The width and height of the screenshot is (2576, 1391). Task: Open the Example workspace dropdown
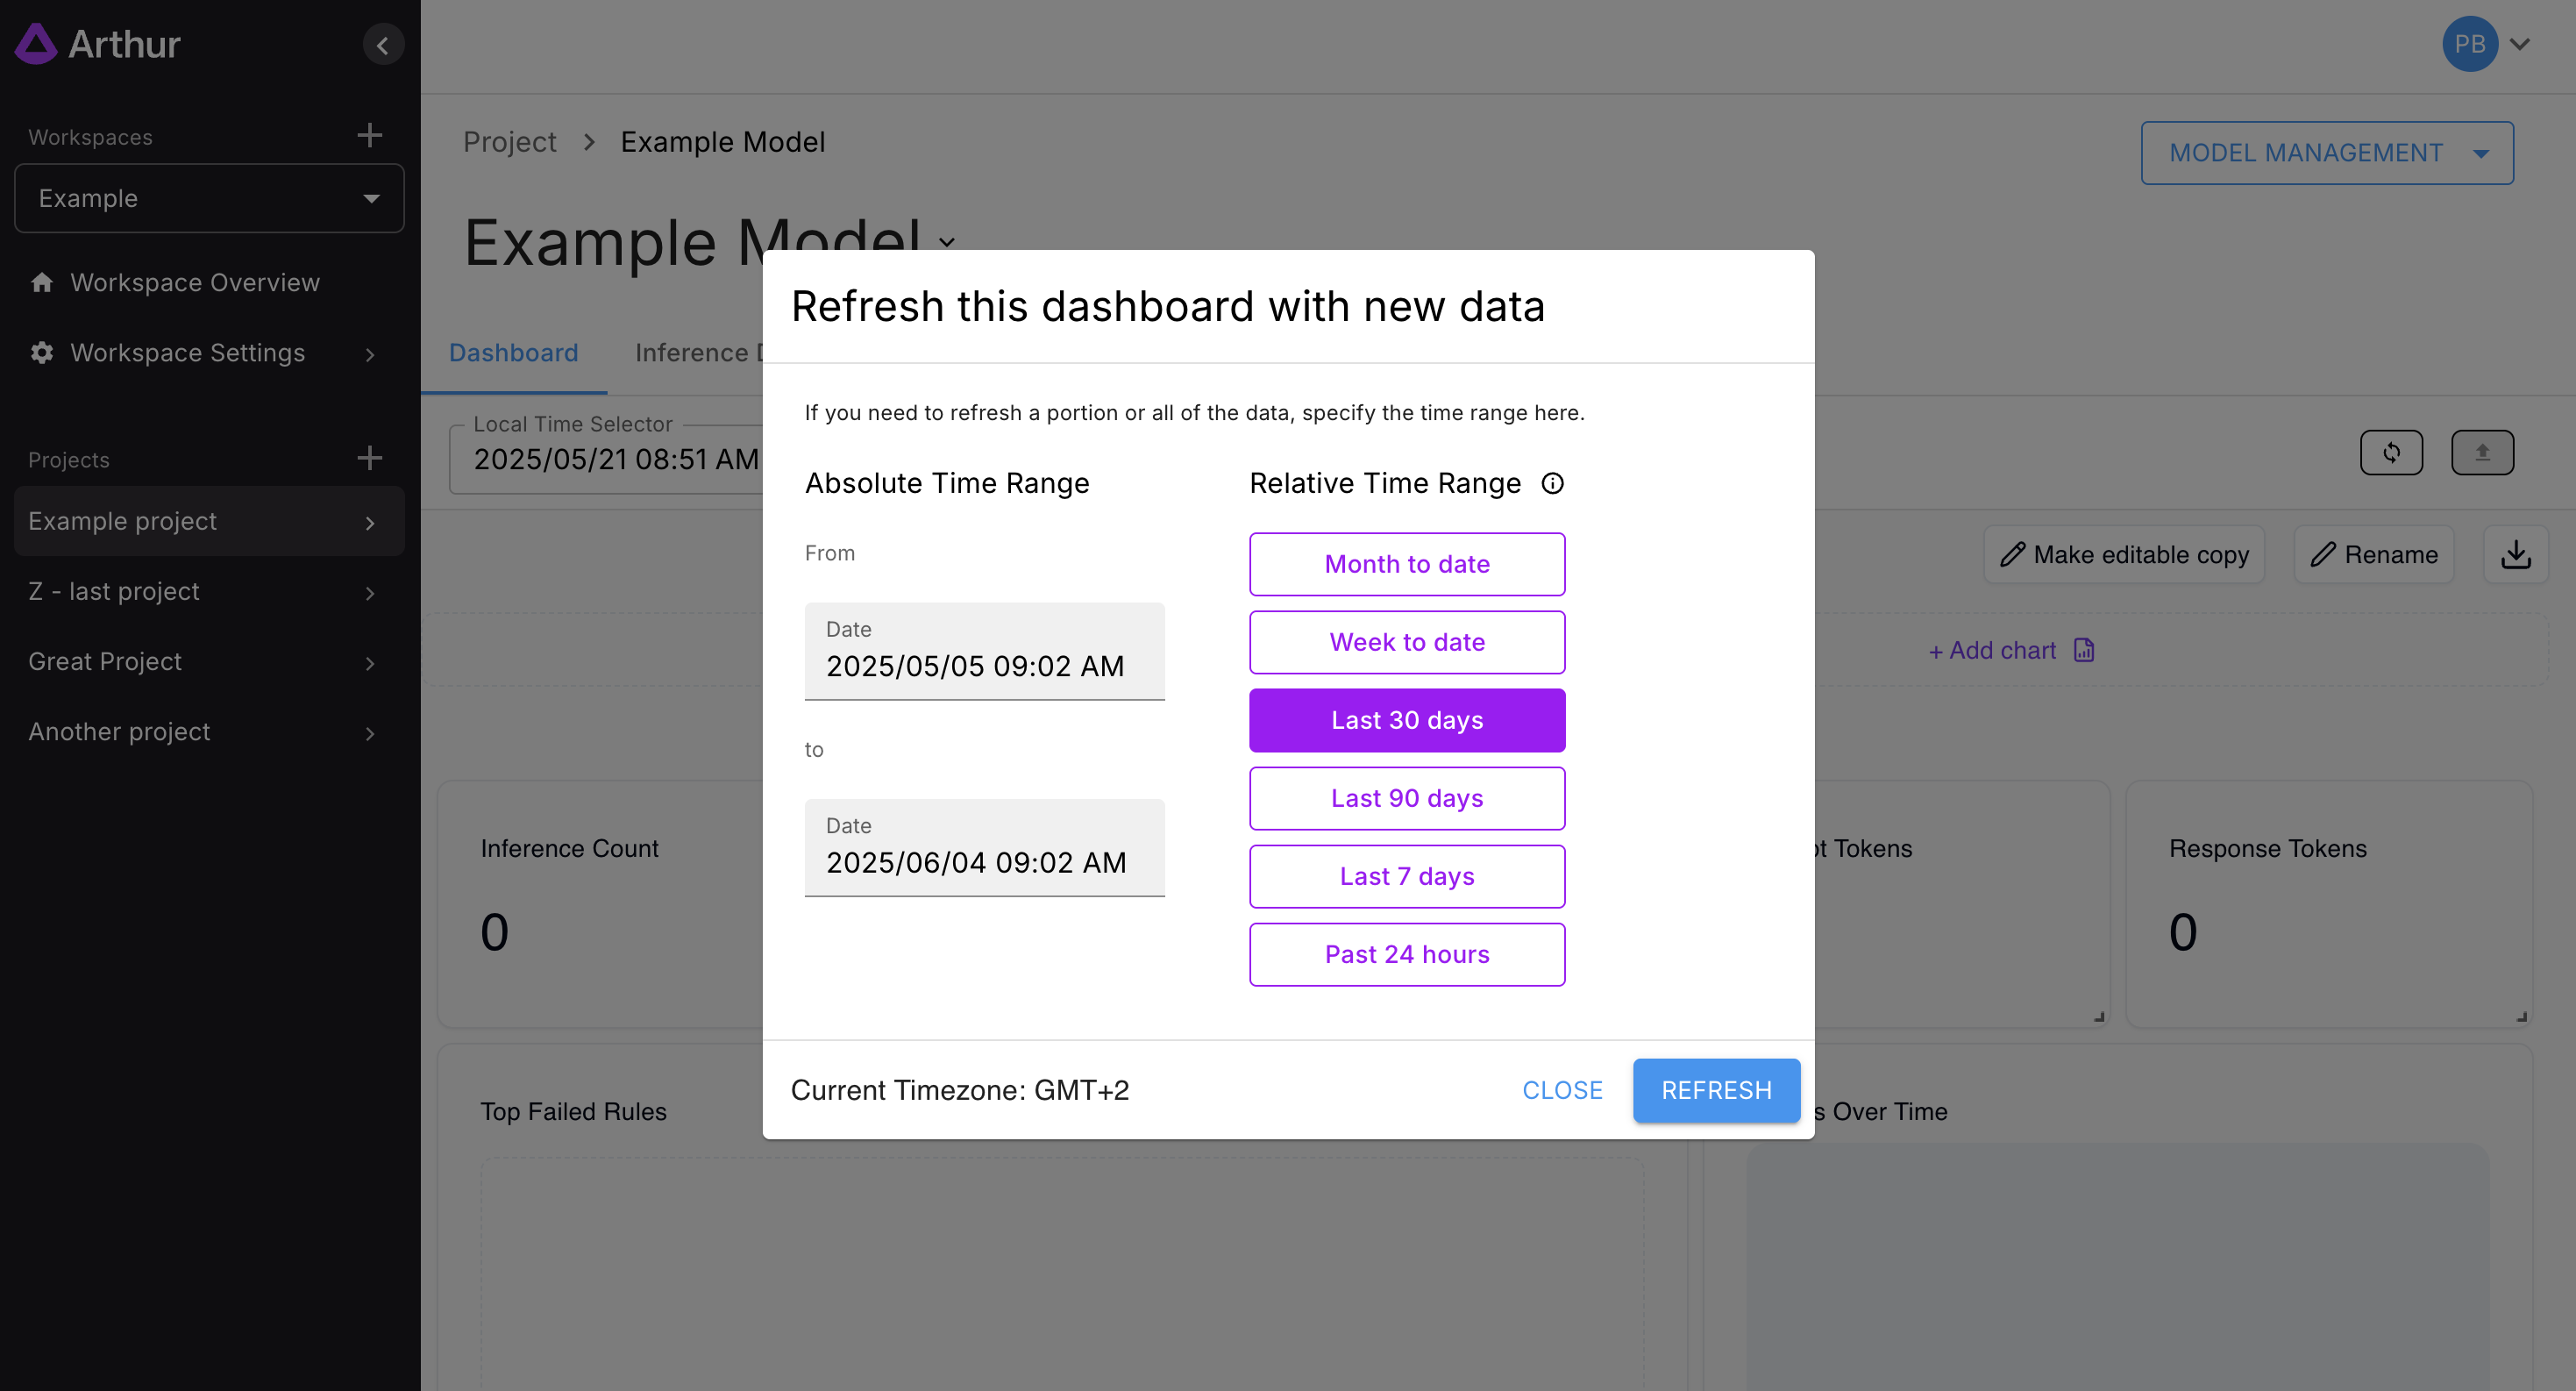point(209,198)
